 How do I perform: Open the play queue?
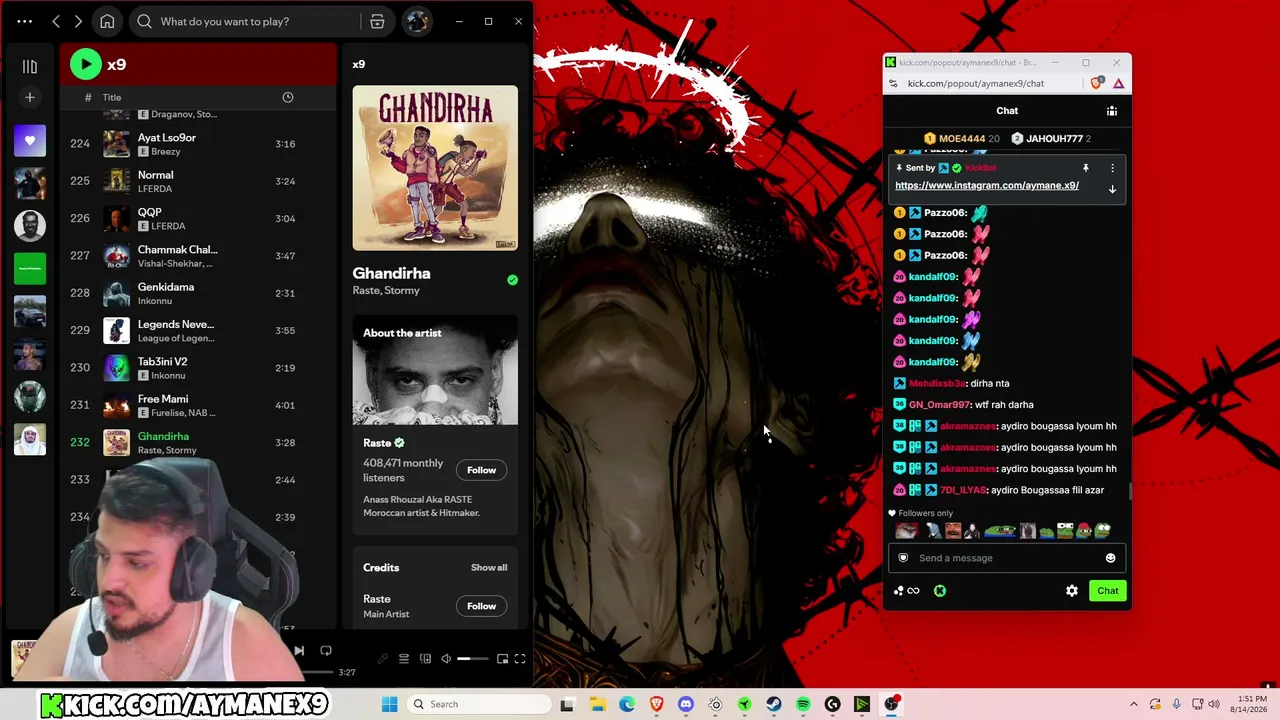(x=404, y=659)
